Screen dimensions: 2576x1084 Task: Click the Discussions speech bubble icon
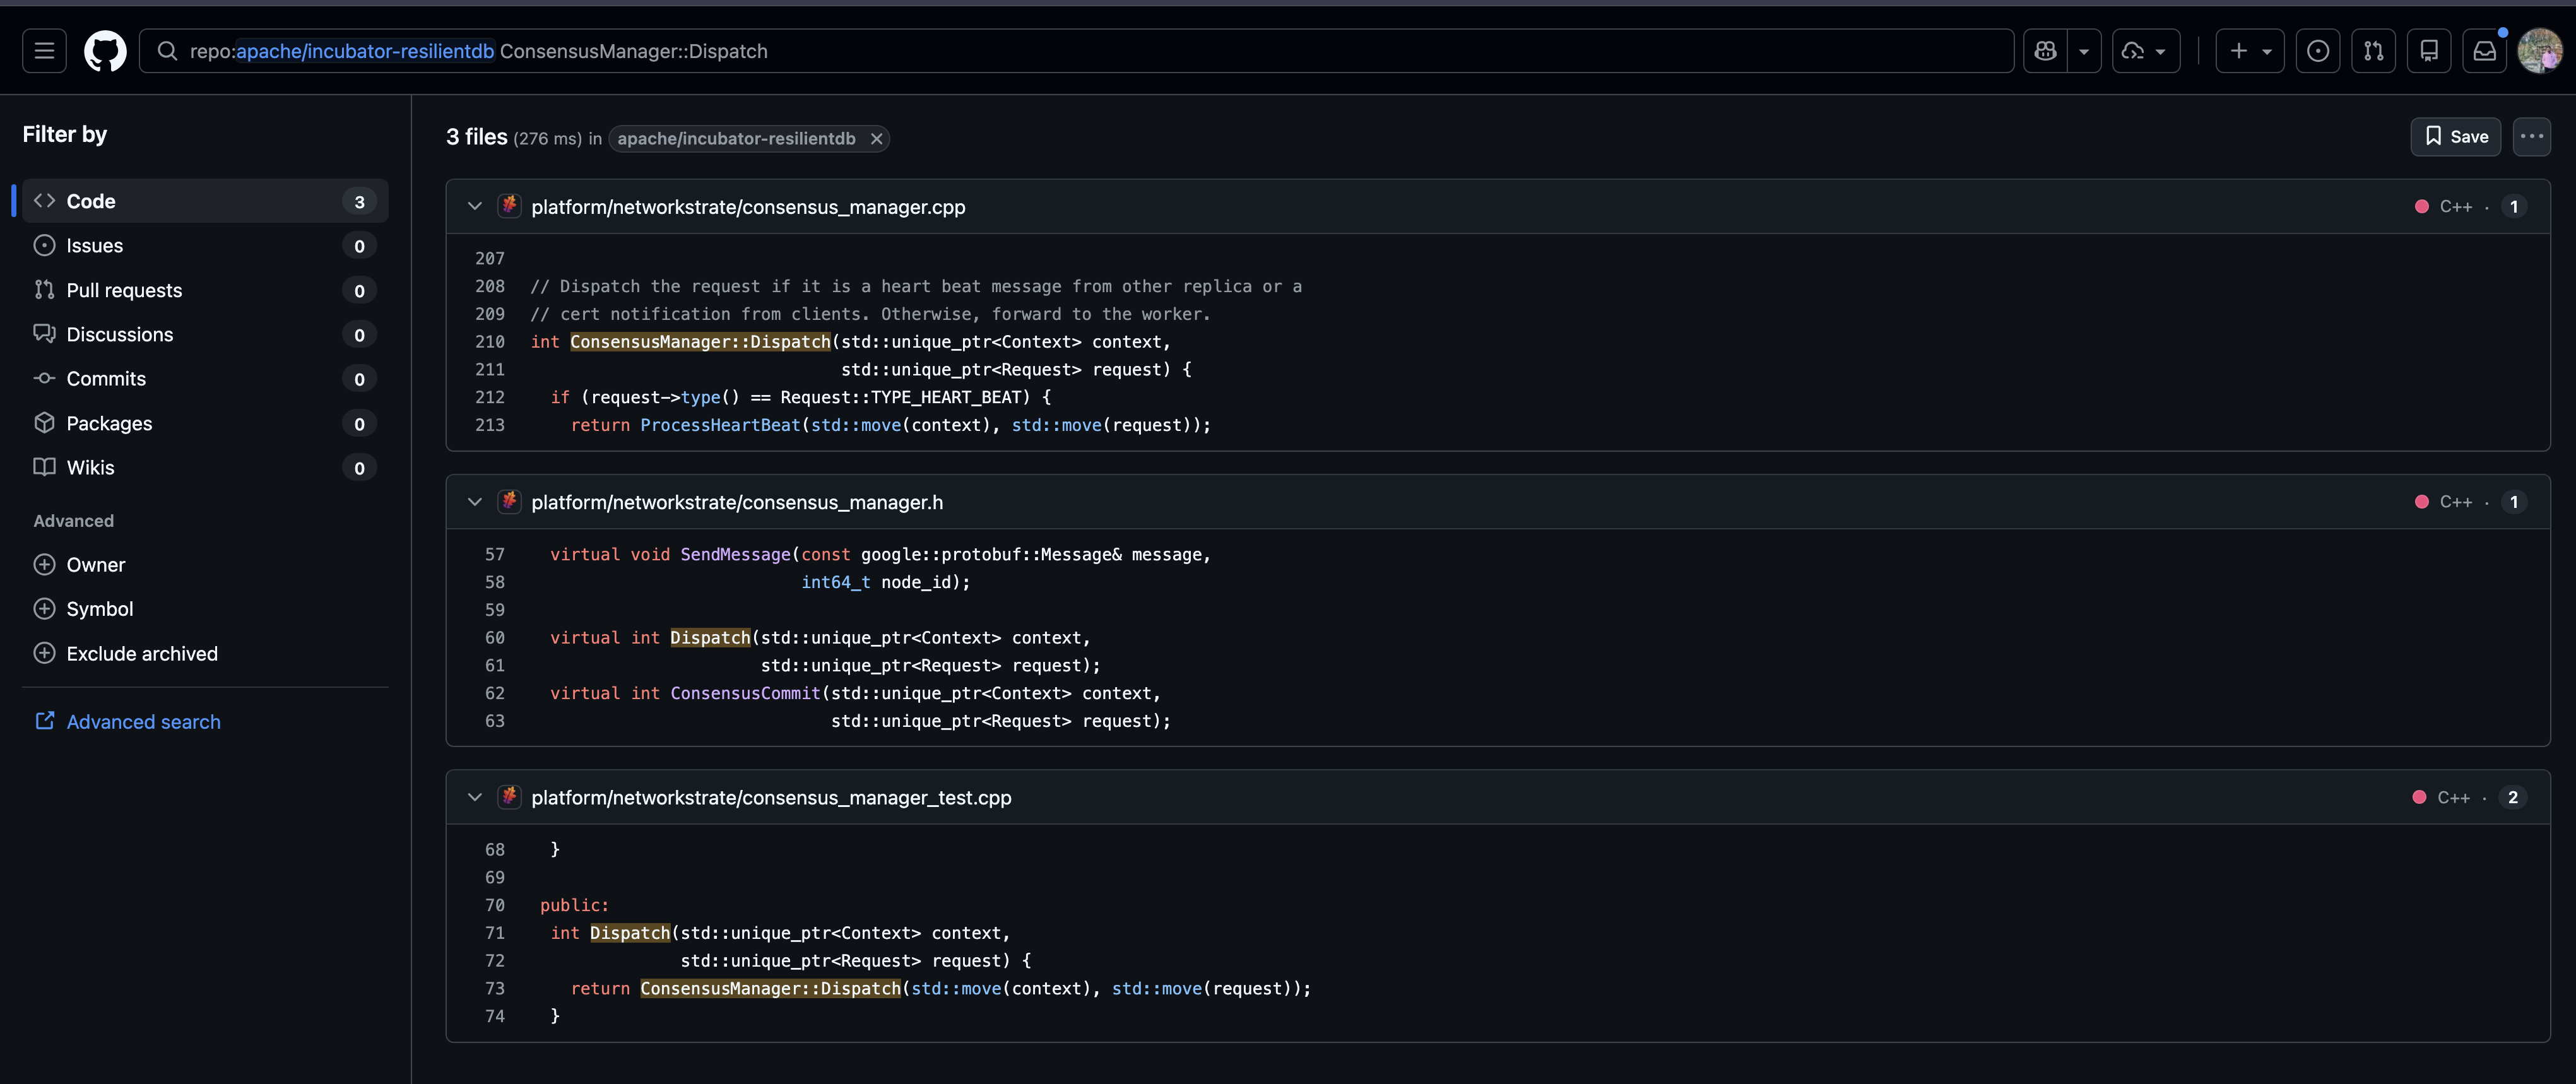[x=44, y=333]
